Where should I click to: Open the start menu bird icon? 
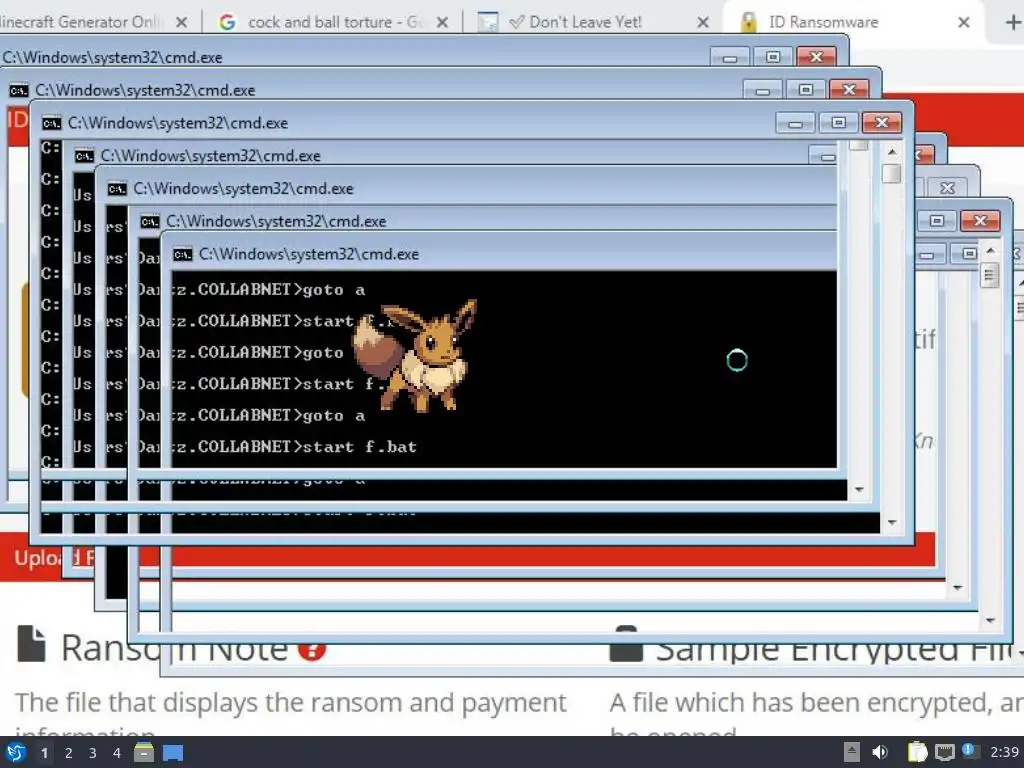[15, 753]
